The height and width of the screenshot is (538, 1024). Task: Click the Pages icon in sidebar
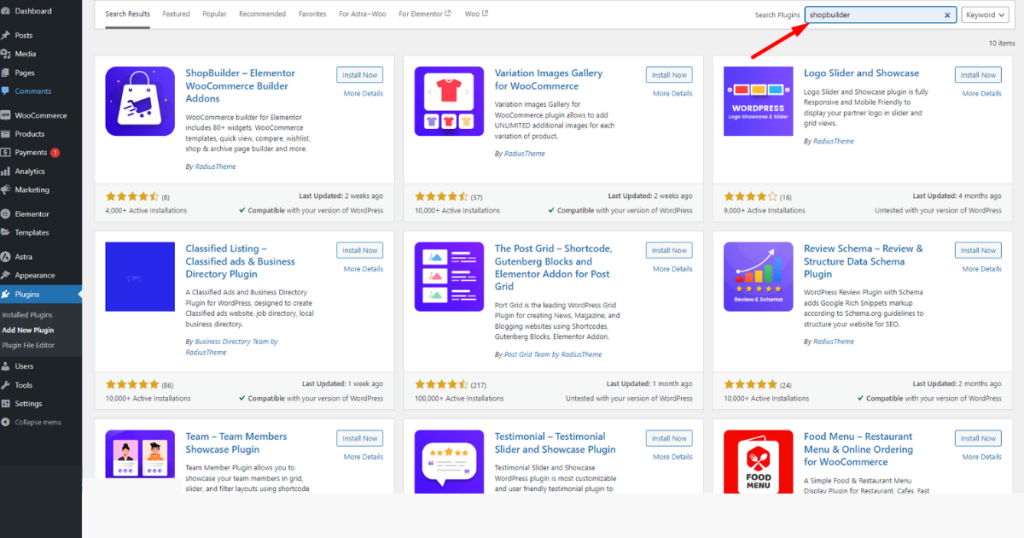[x=6, y=73]
